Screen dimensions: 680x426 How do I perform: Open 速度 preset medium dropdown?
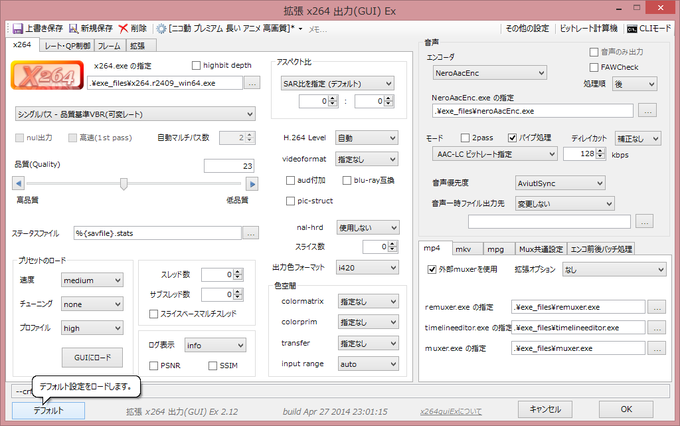92,280
